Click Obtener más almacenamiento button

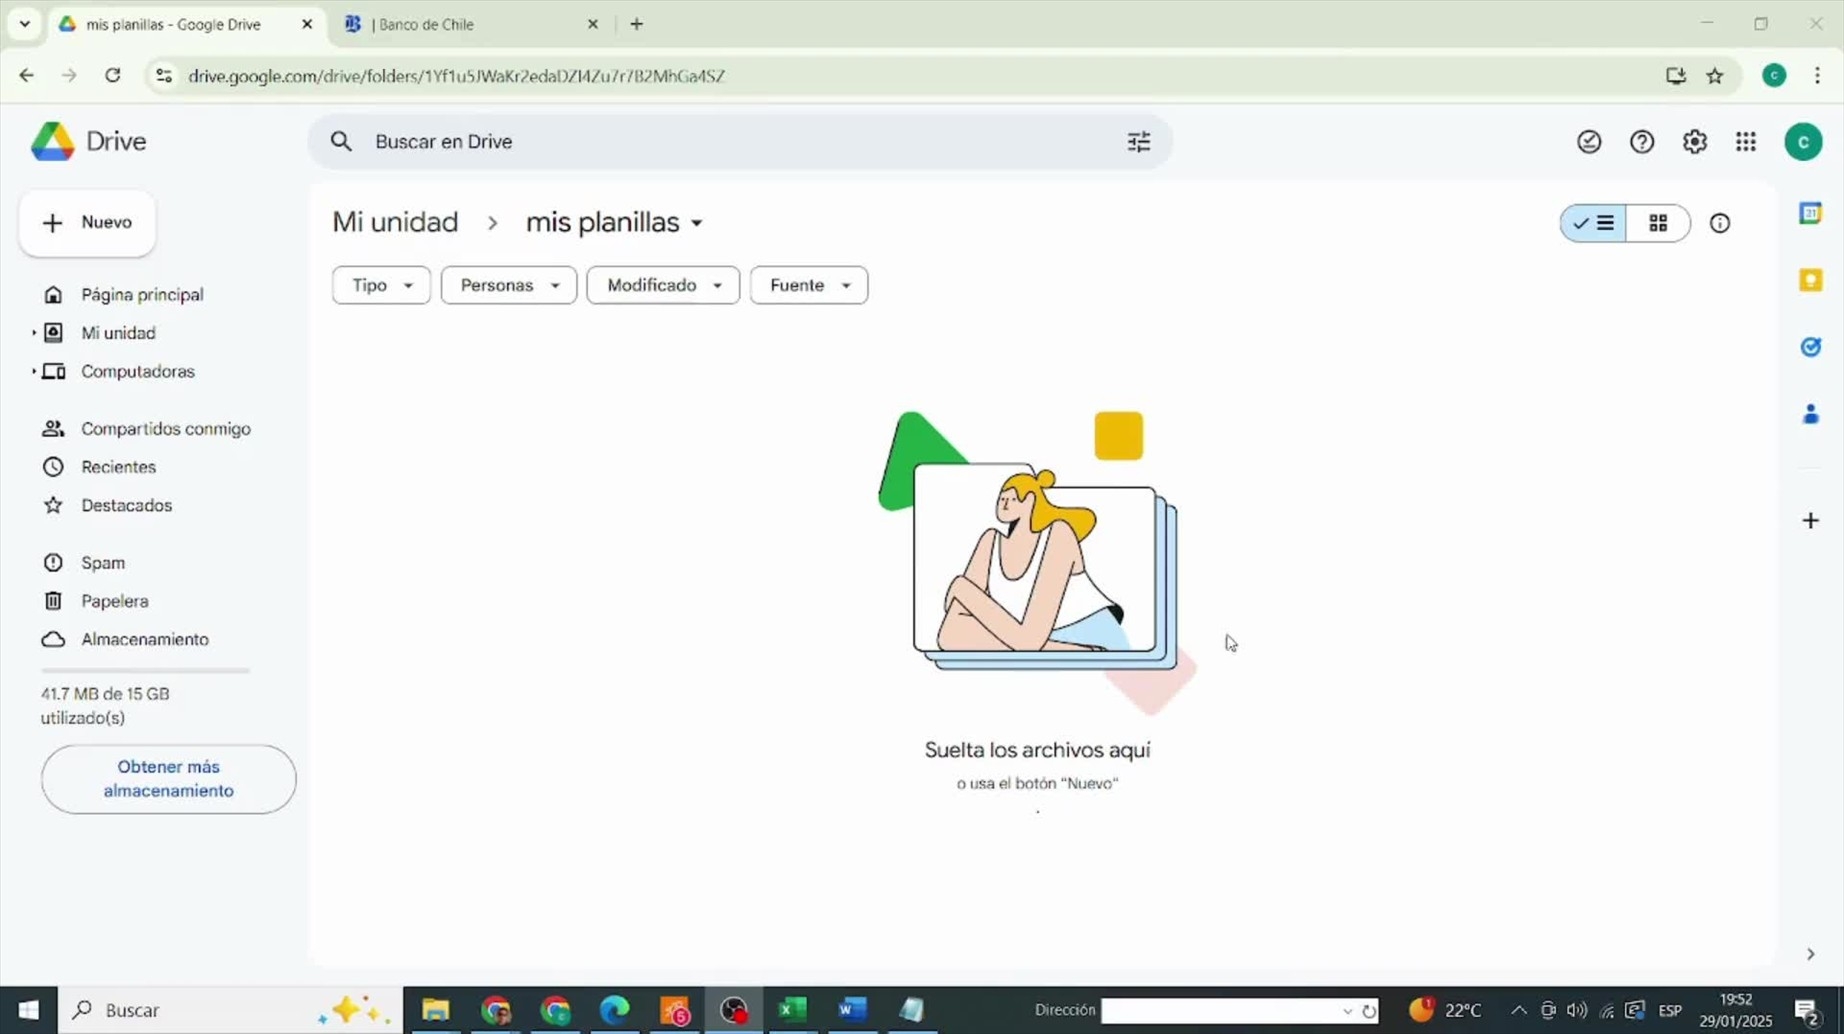168,778
